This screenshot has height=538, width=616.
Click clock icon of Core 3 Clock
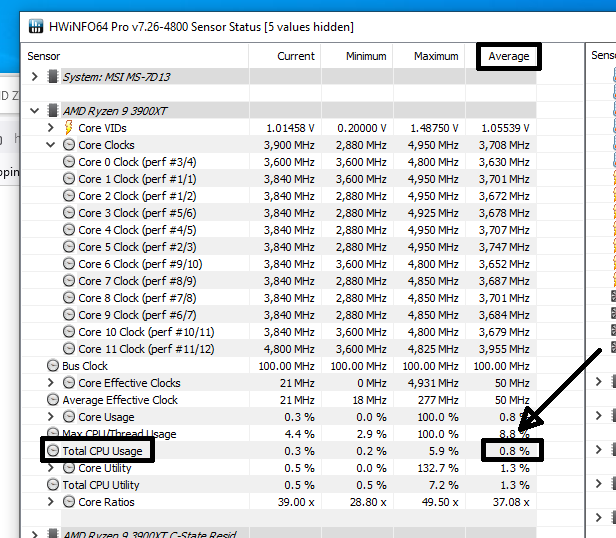coord(69,213)
